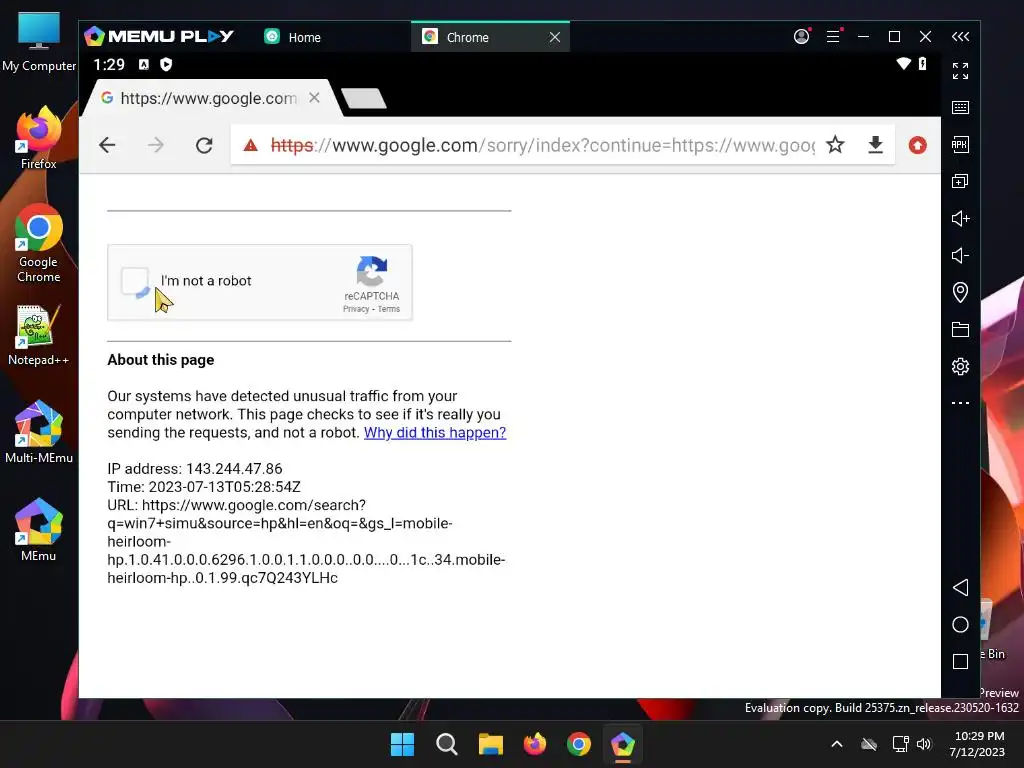Install an APK via the APK icon
This screenshot has width=1024, height=768.
(x=961, y=144)
